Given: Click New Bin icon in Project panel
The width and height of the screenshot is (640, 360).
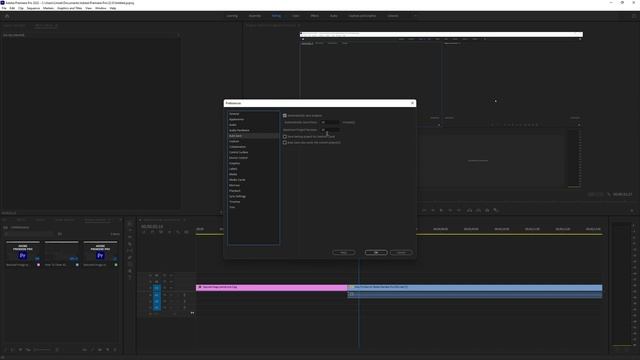Looking at the screenshot, I should tap(100, 350).
